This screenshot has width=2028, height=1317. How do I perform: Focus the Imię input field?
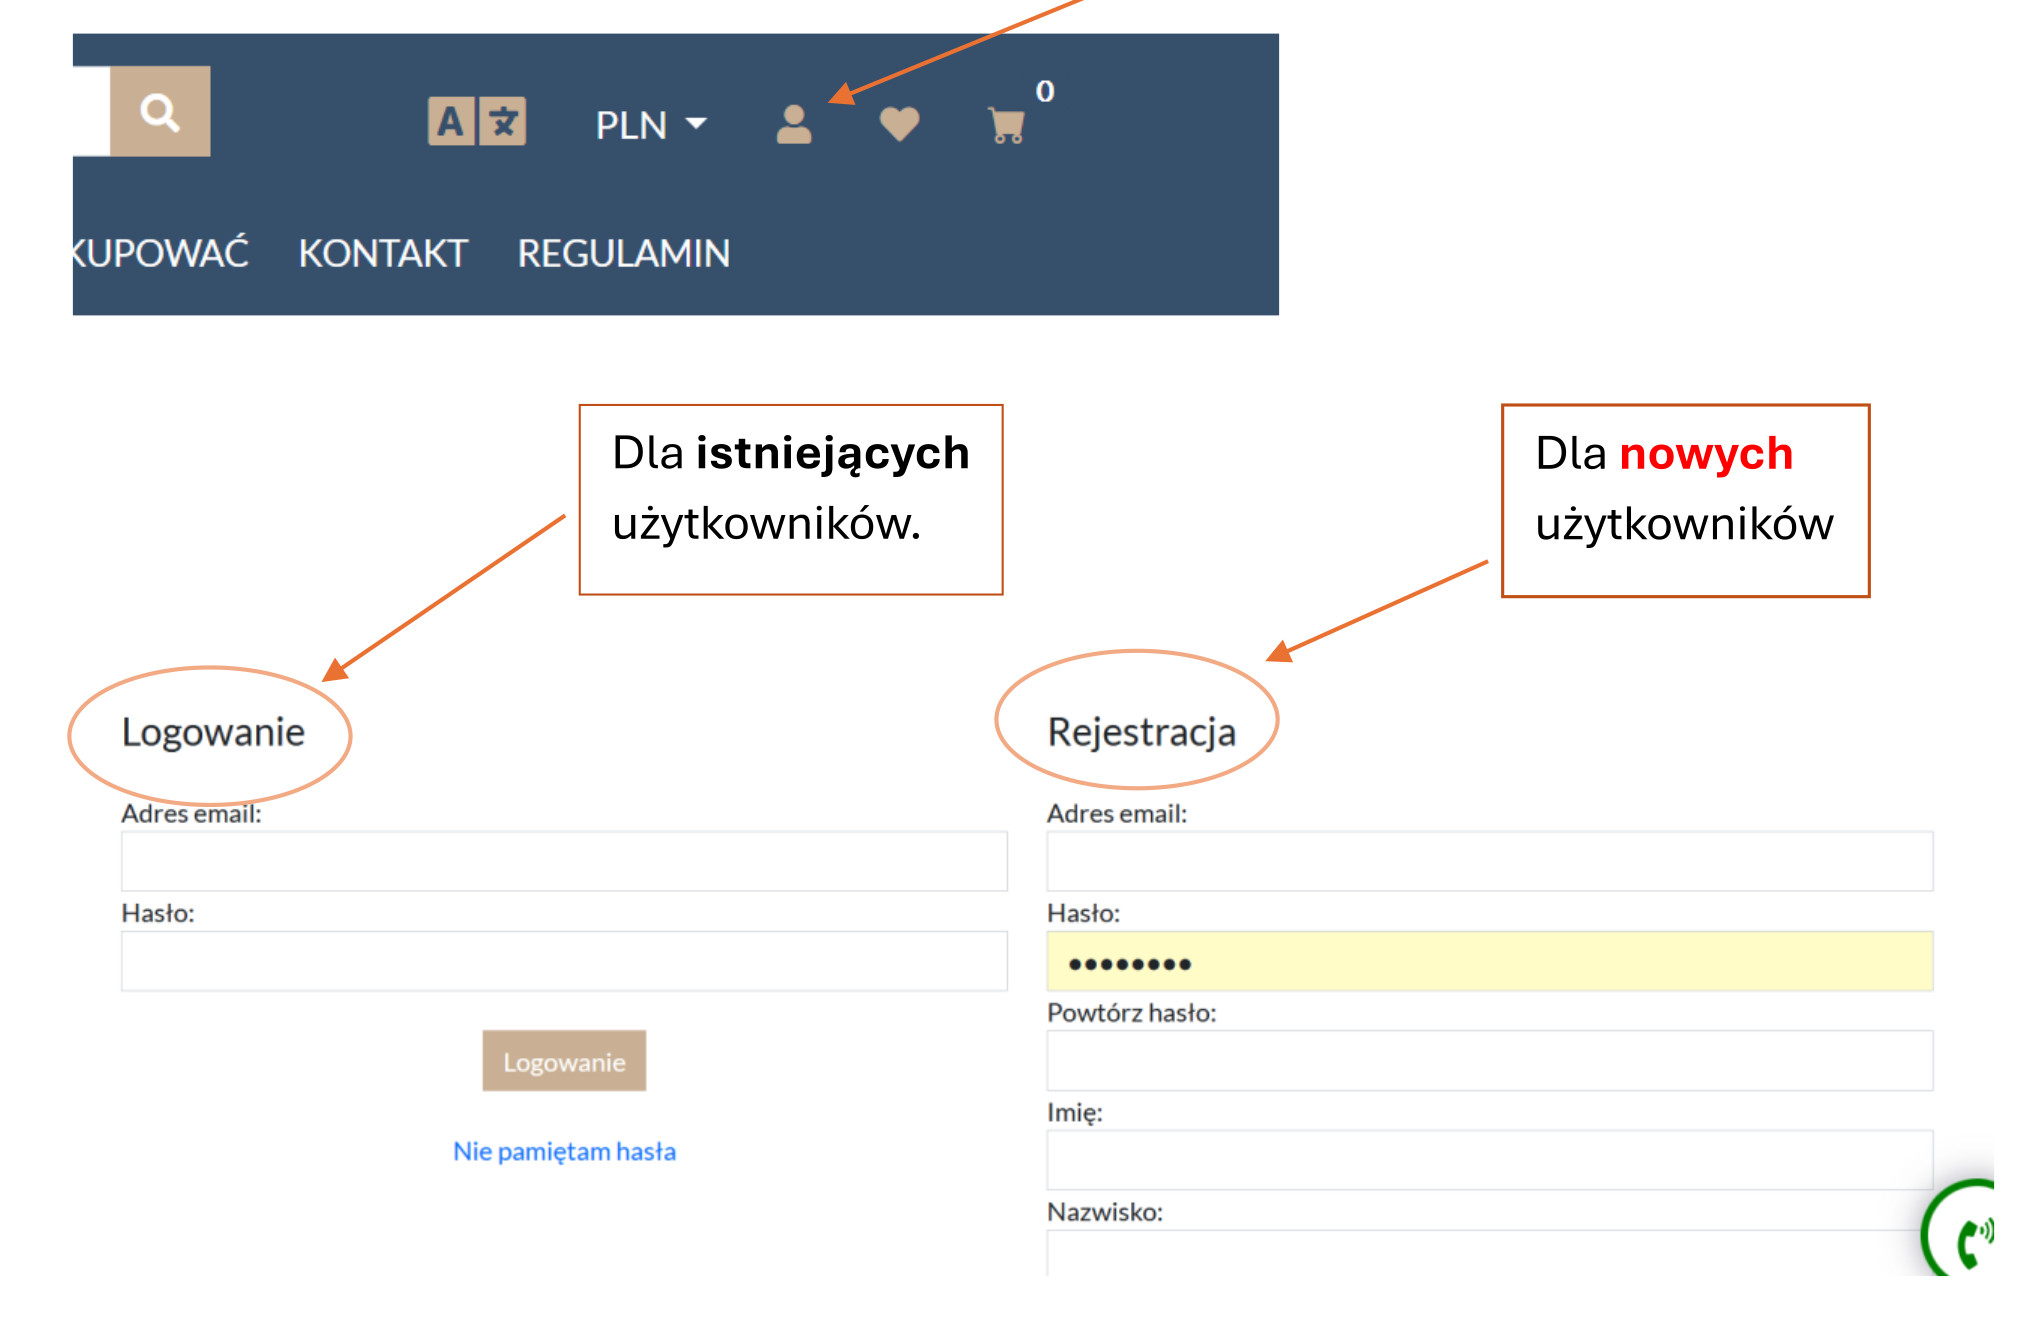(1490, 1160)
